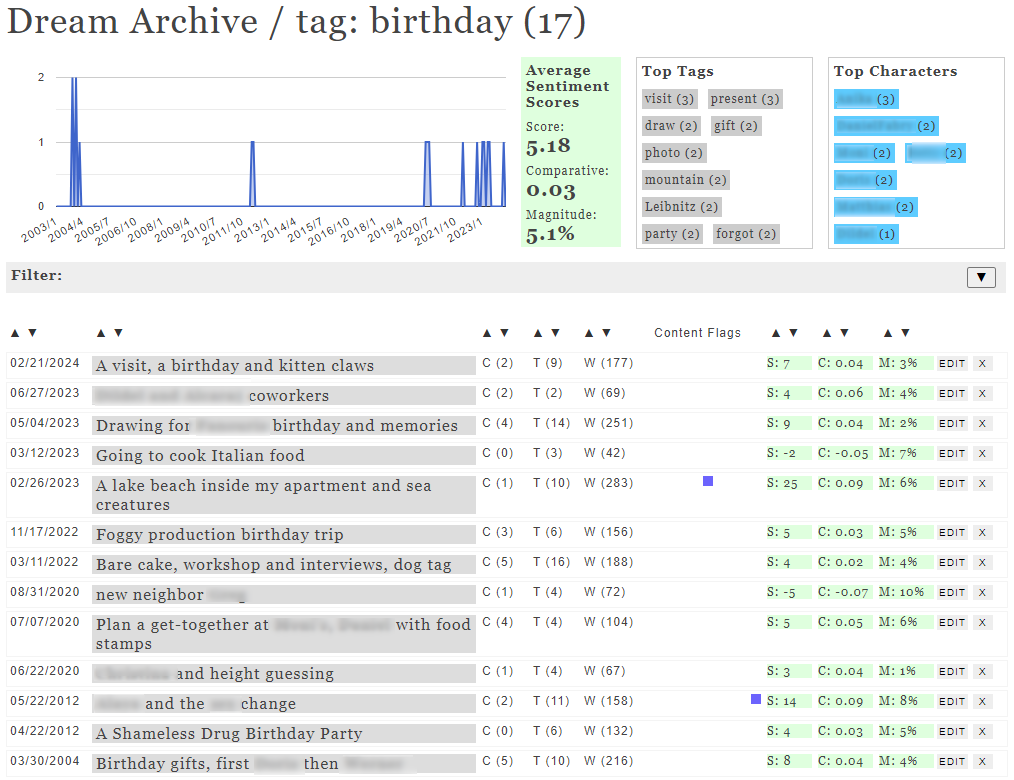Viewport: 1014px width, 780px height.
Task: Click the X for 'A Shameless Drug Birthday Party'
Action: (x=982, y=732)
